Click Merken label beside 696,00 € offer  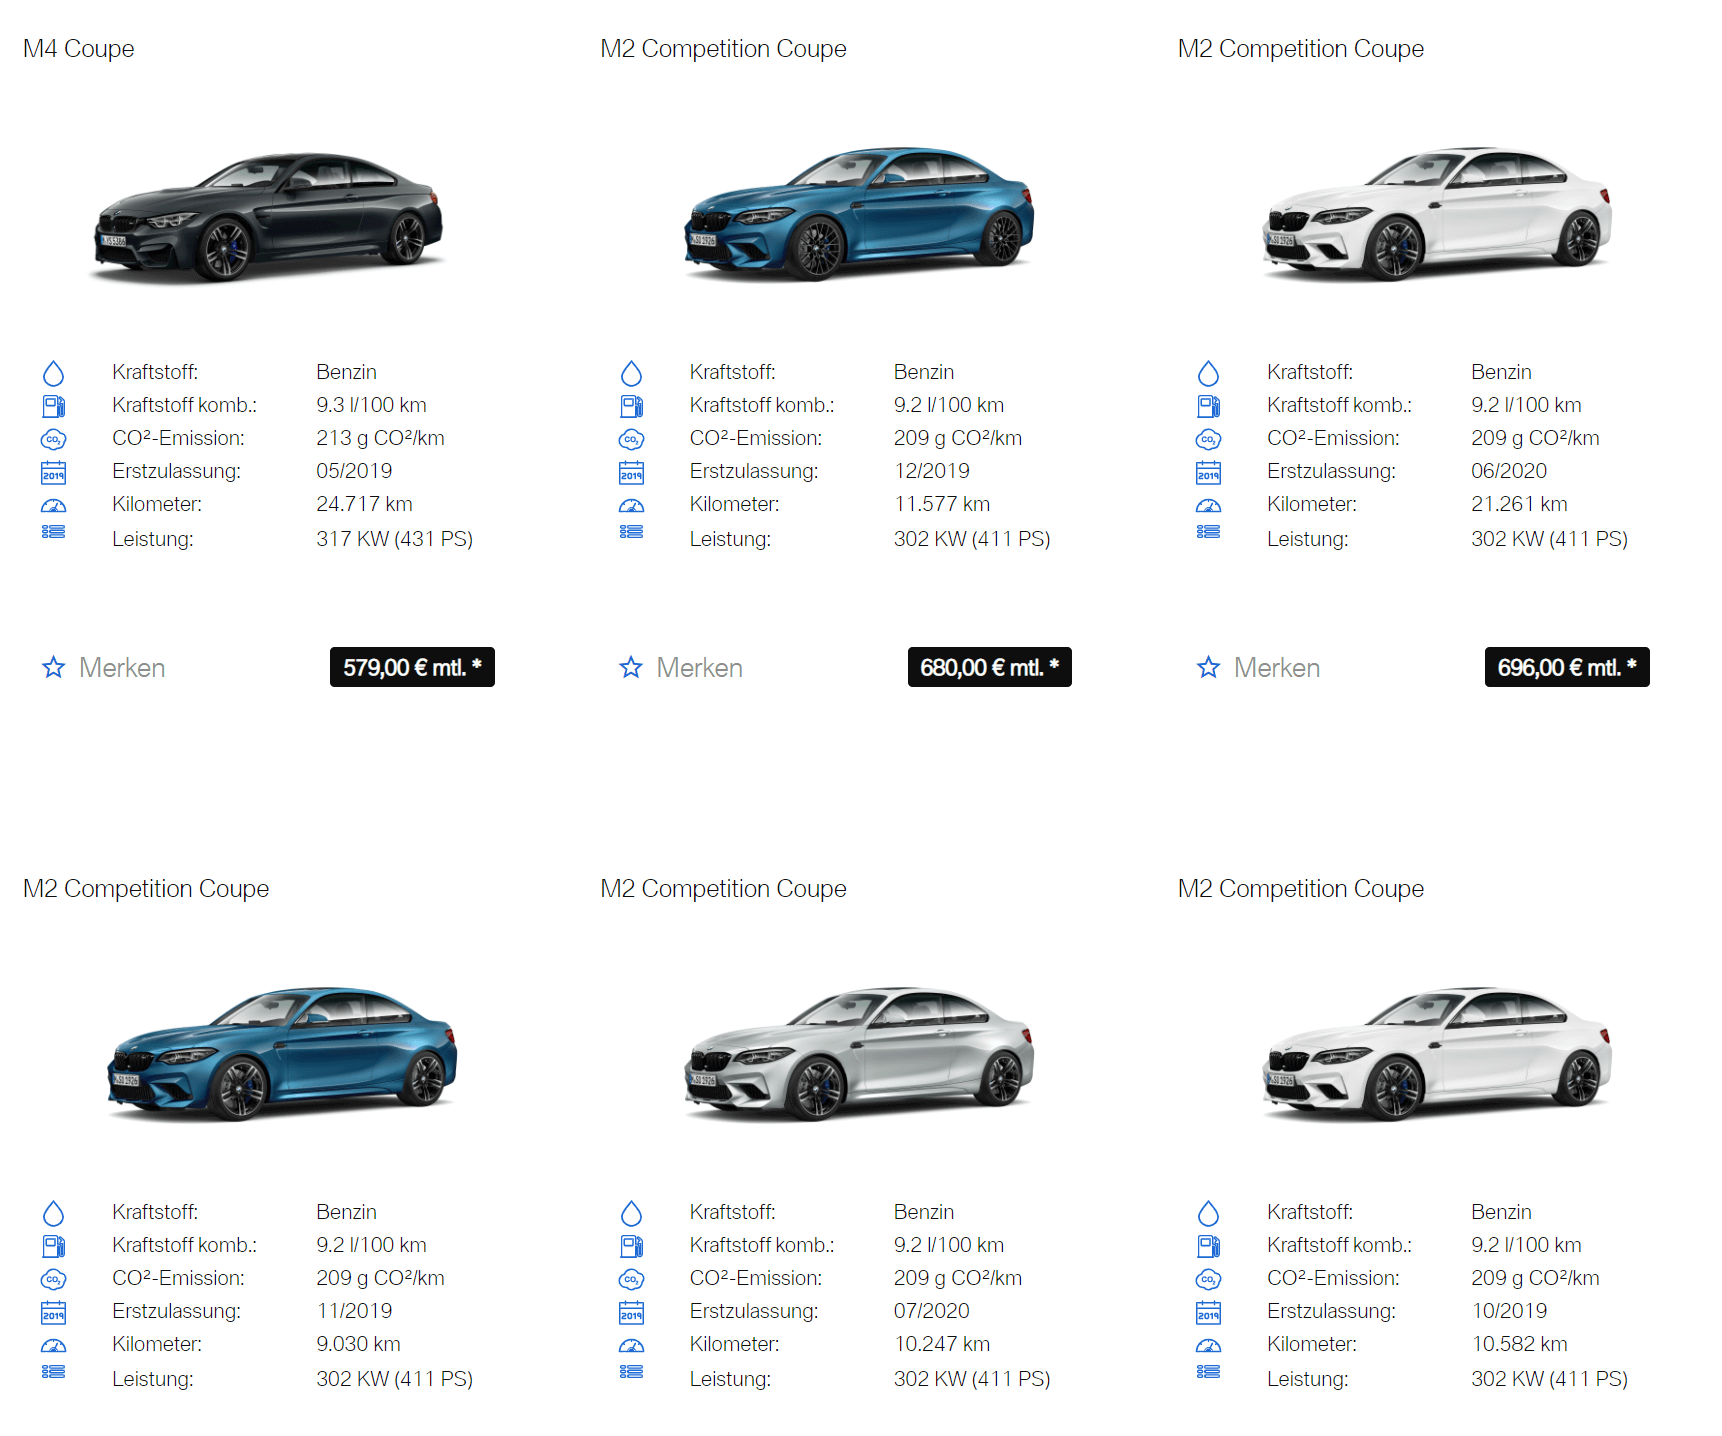coord(1277,668)
